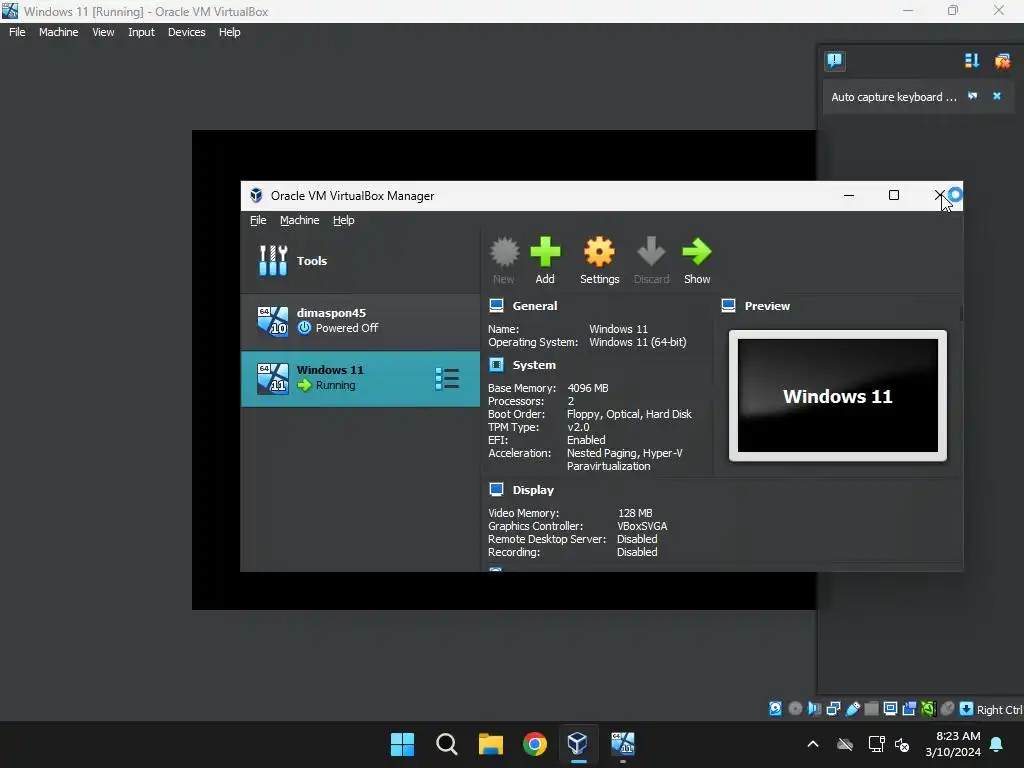Switch to Windows 11 VM taskbar icon
Screen dimensions: 1024x768
pyautogui.click(x=622, y=744)
